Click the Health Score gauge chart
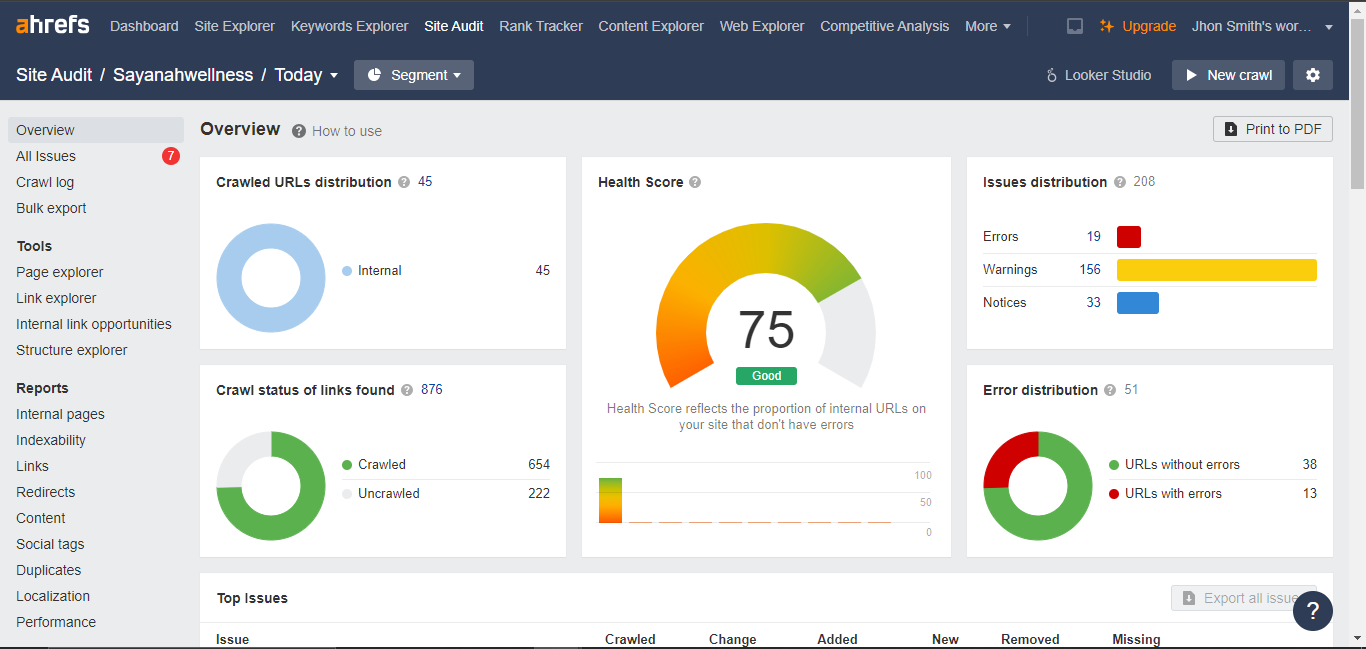 (766, 305)
